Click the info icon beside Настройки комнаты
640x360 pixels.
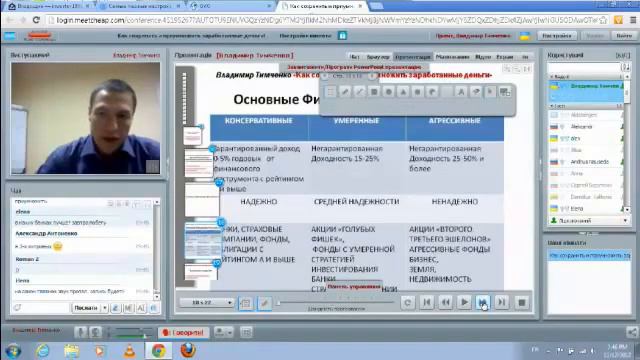tap(342, 36)
